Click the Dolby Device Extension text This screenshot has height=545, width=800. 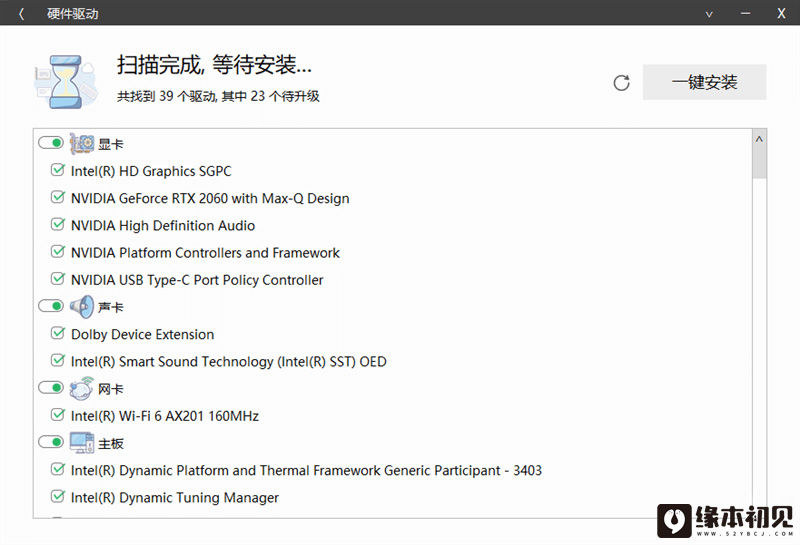142,335
